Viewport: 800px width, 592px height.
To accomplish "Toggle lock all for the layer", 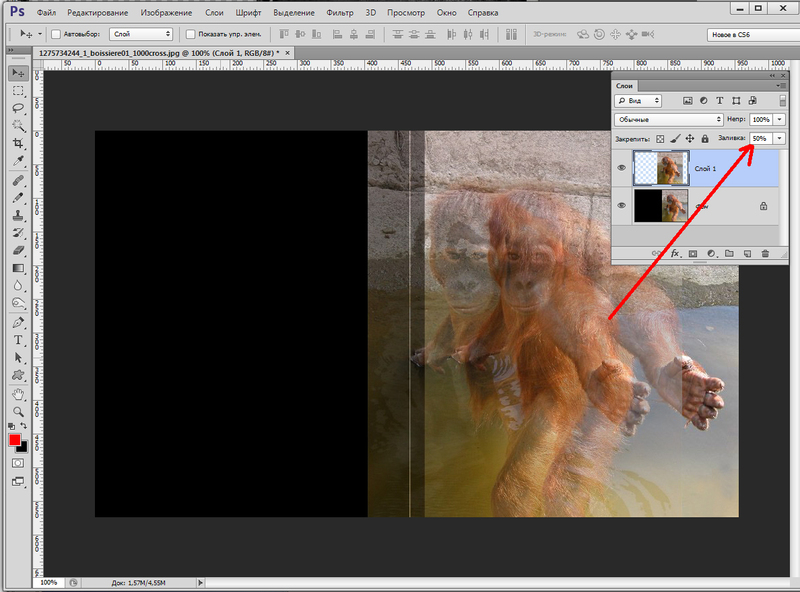I will point(705,139).
